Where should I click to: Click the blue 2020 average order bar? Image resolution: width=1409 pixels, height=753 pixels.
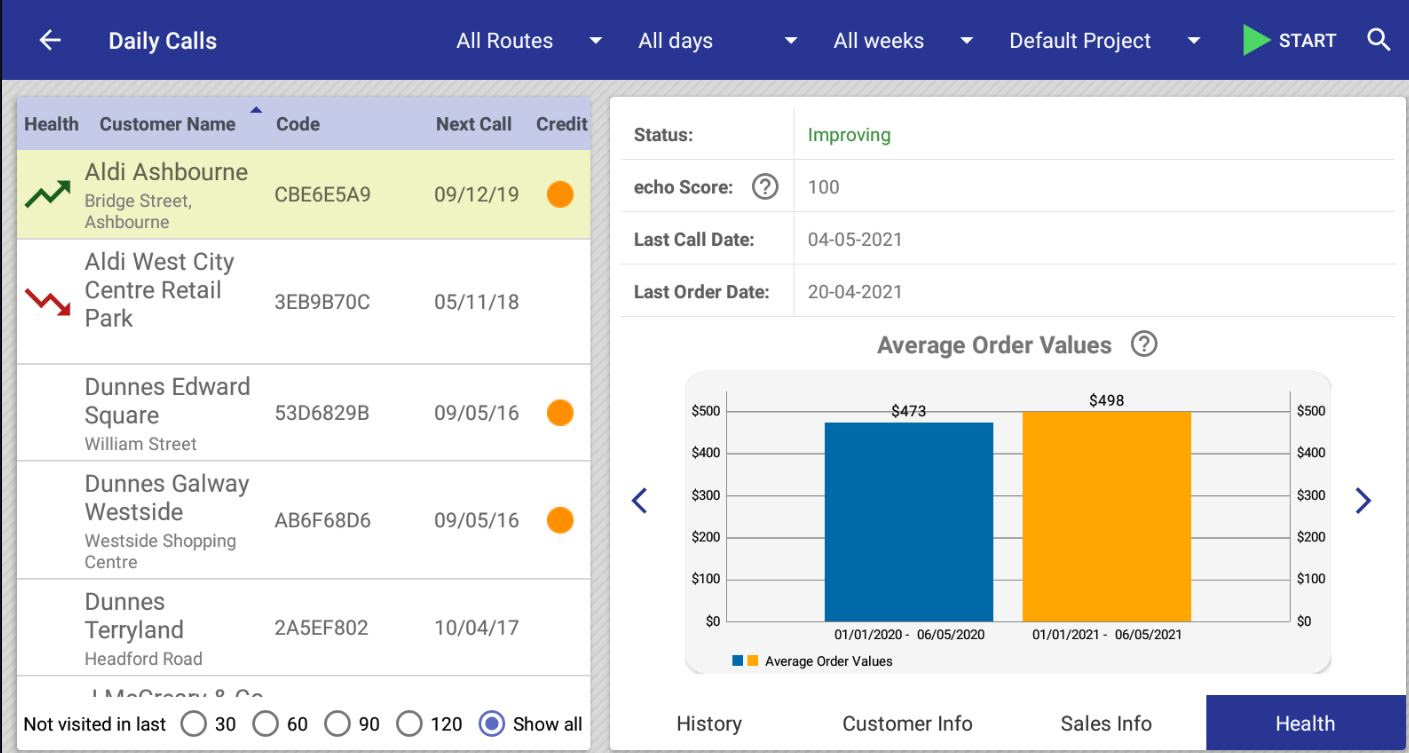pos(909,522)
